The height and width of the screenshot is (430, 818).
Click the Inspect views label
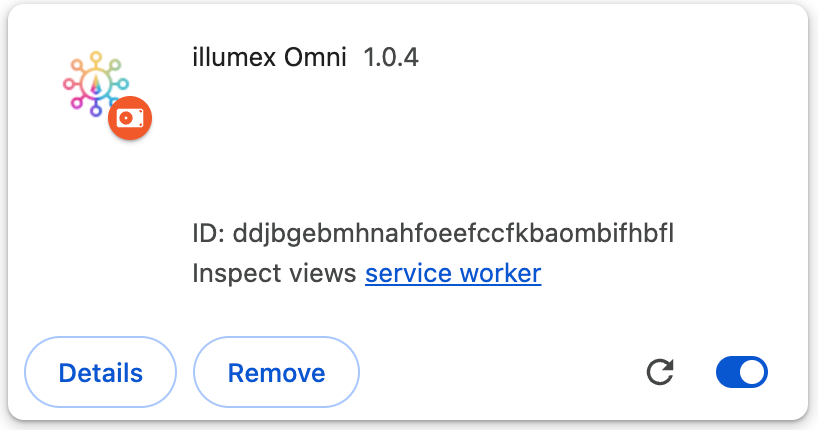coord(274,273)
